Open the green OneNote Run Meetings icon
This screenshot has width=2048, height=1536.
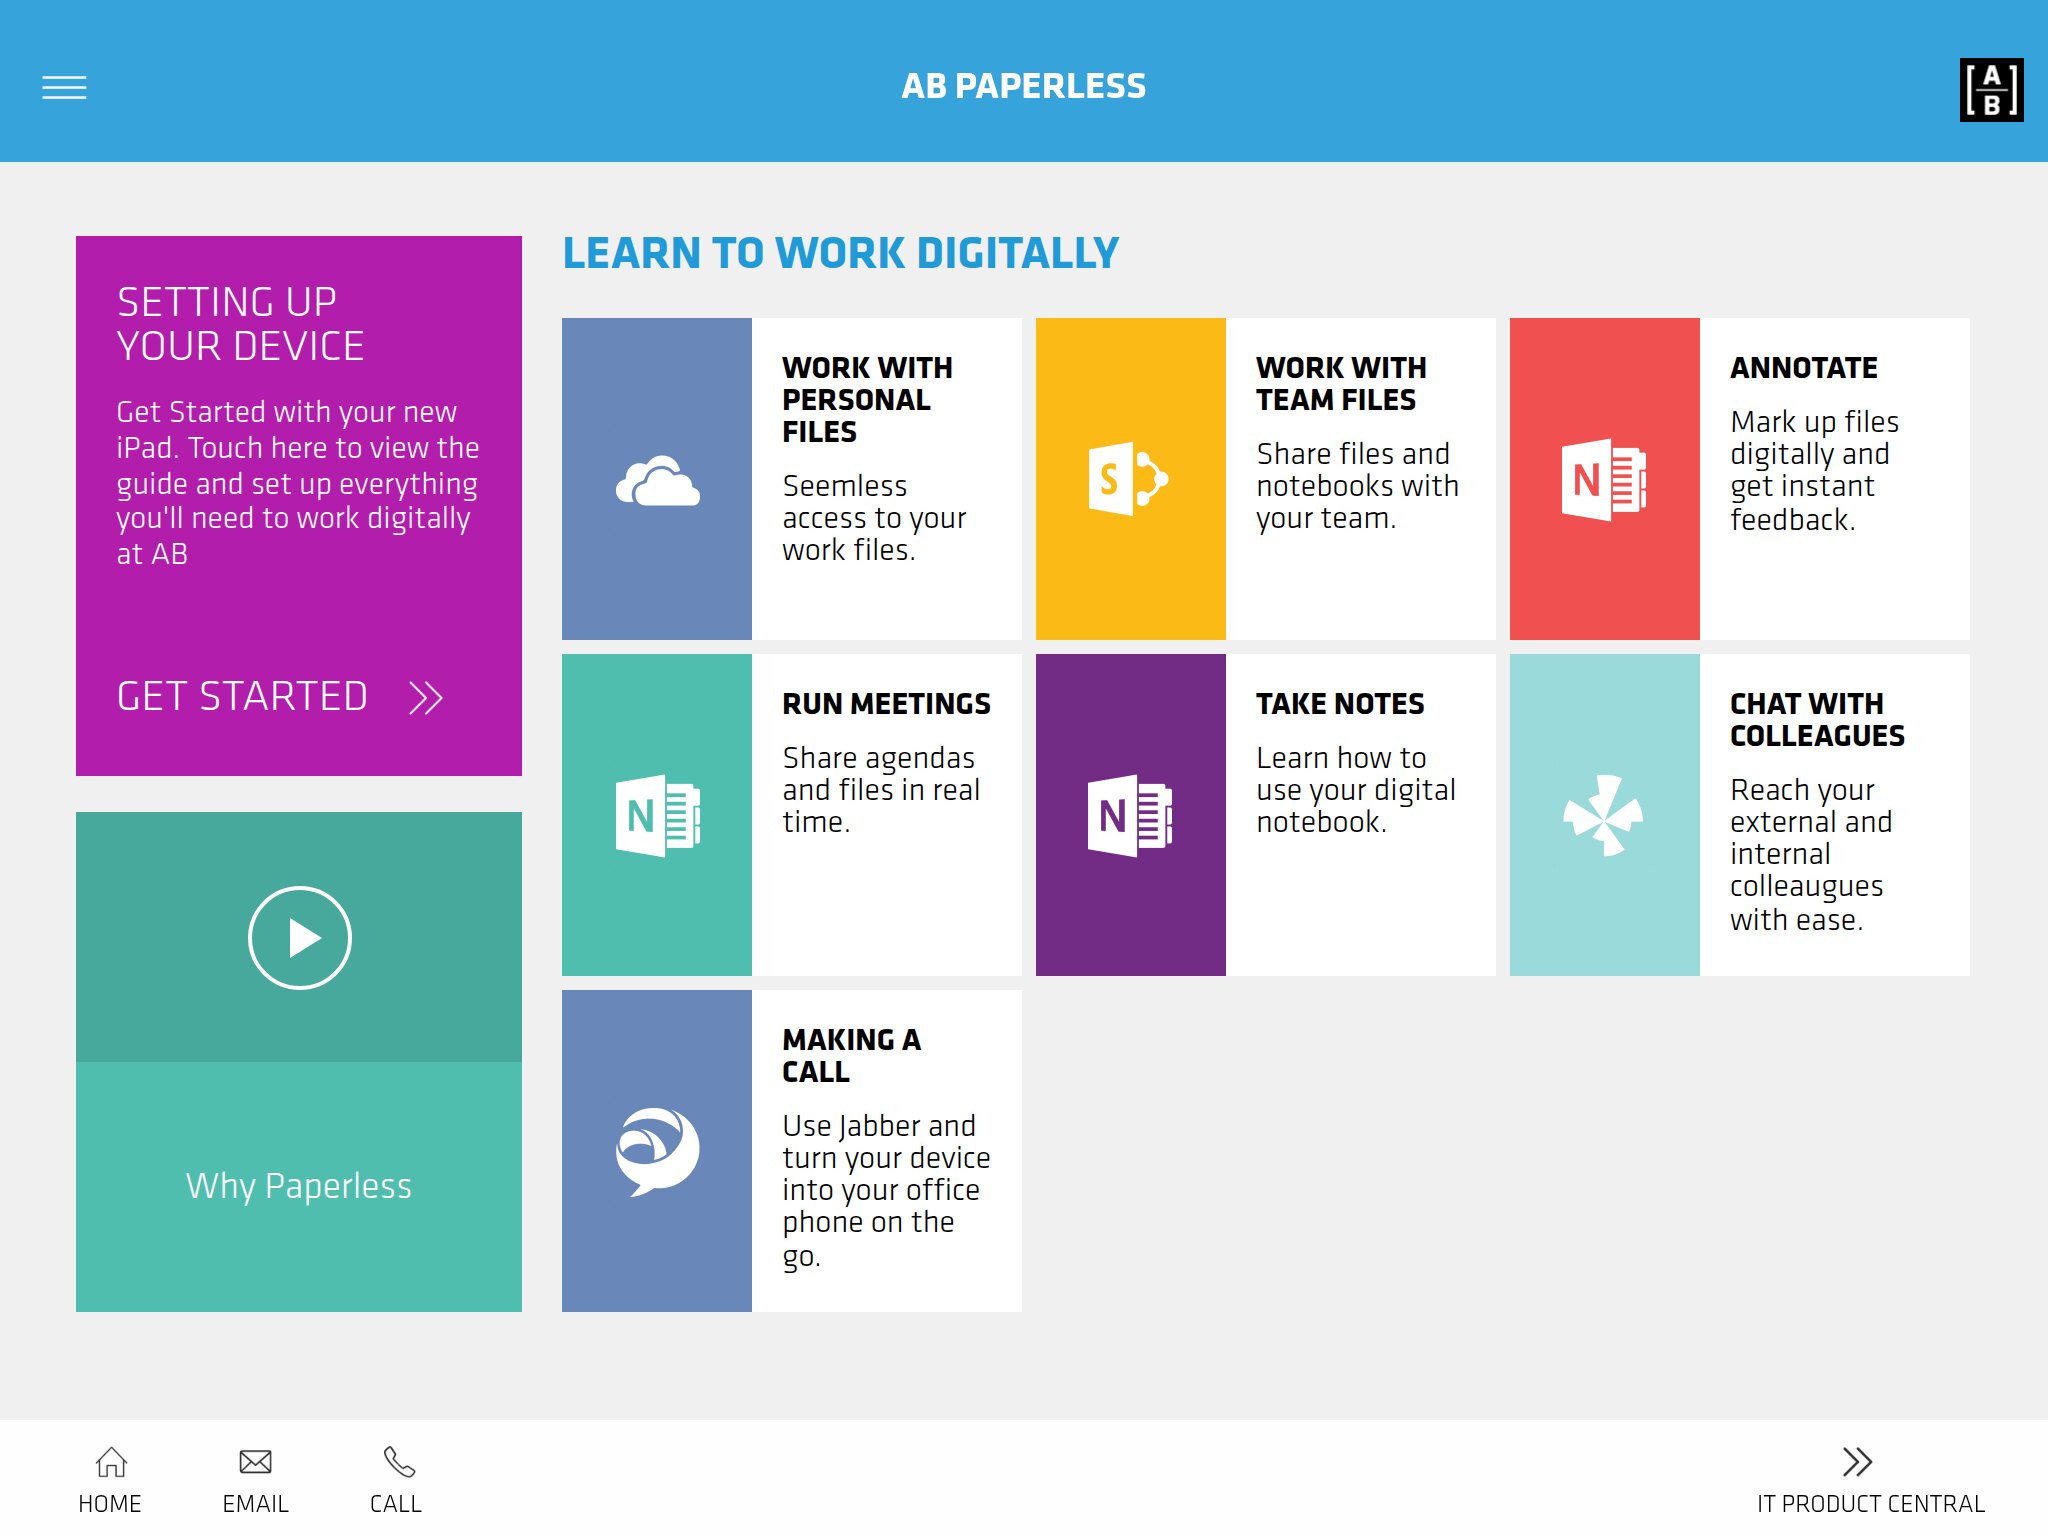tap(657, 815)
